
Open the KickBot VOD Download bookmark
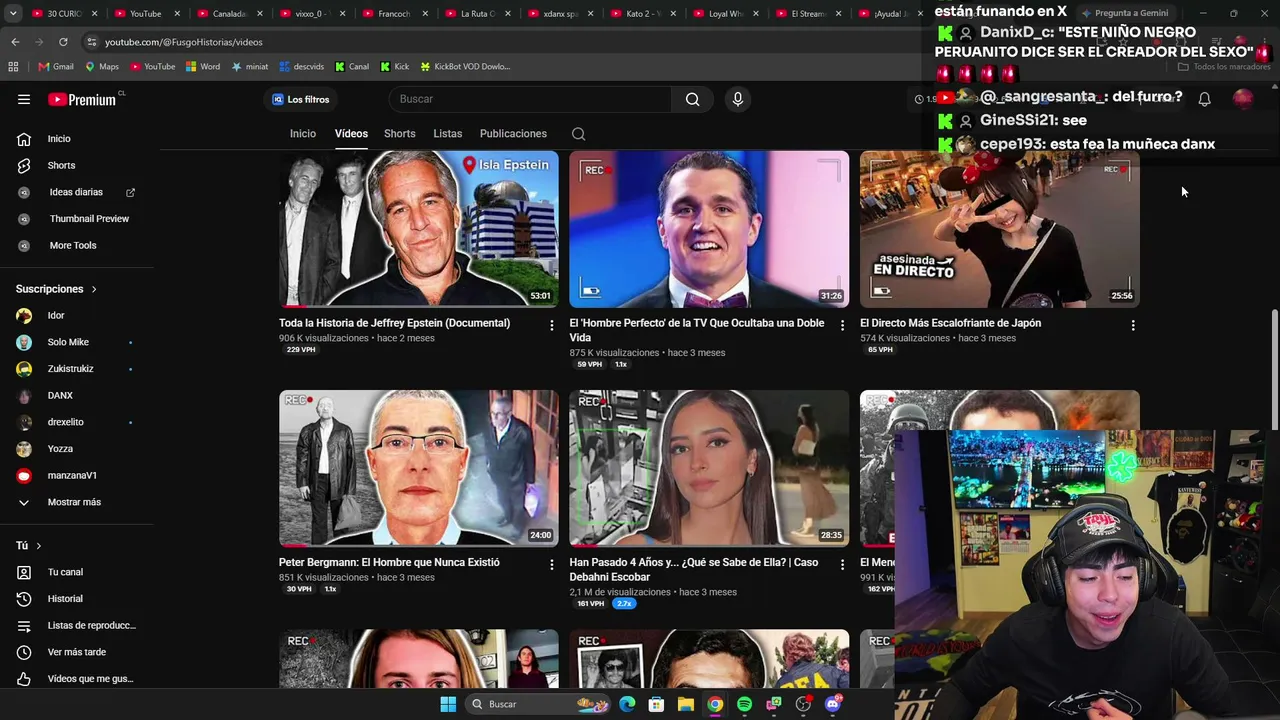(465, 67)
